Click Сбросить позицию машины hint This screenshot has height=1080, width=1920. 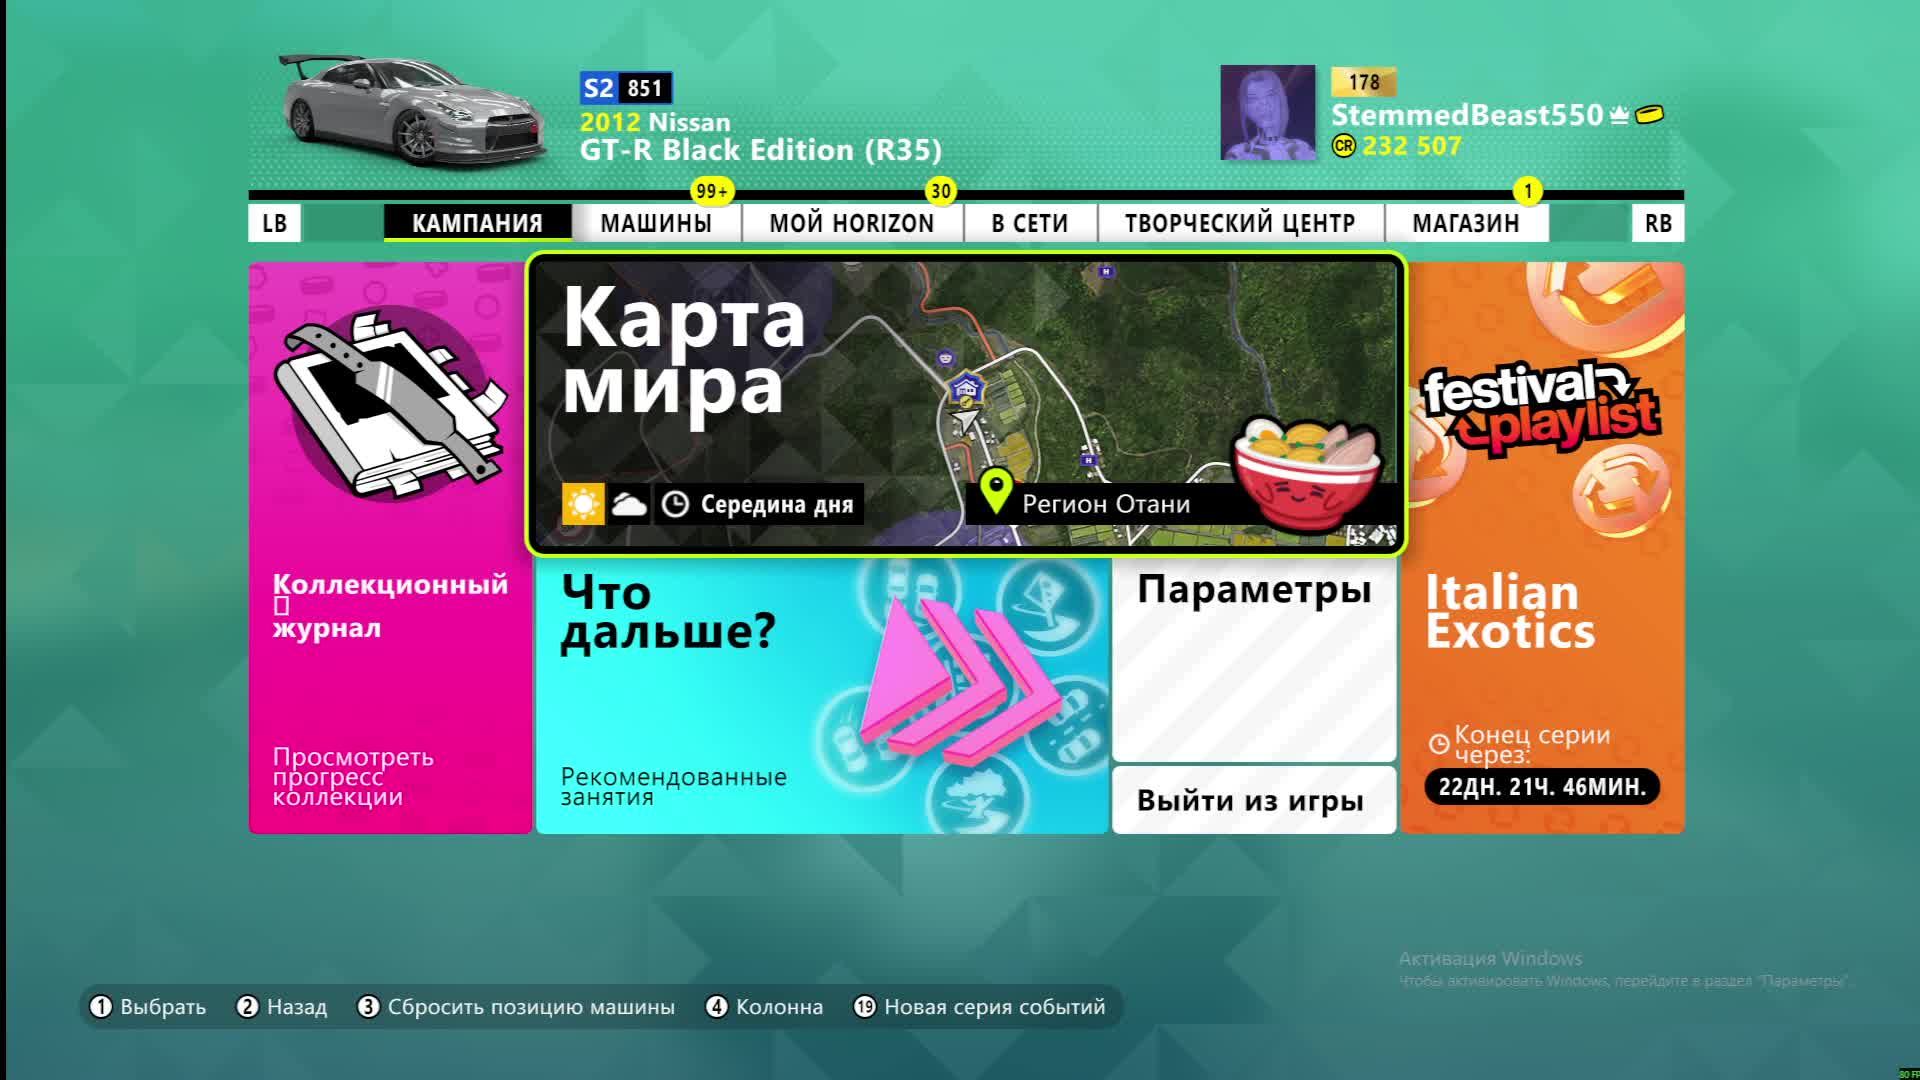[516, 1007]
